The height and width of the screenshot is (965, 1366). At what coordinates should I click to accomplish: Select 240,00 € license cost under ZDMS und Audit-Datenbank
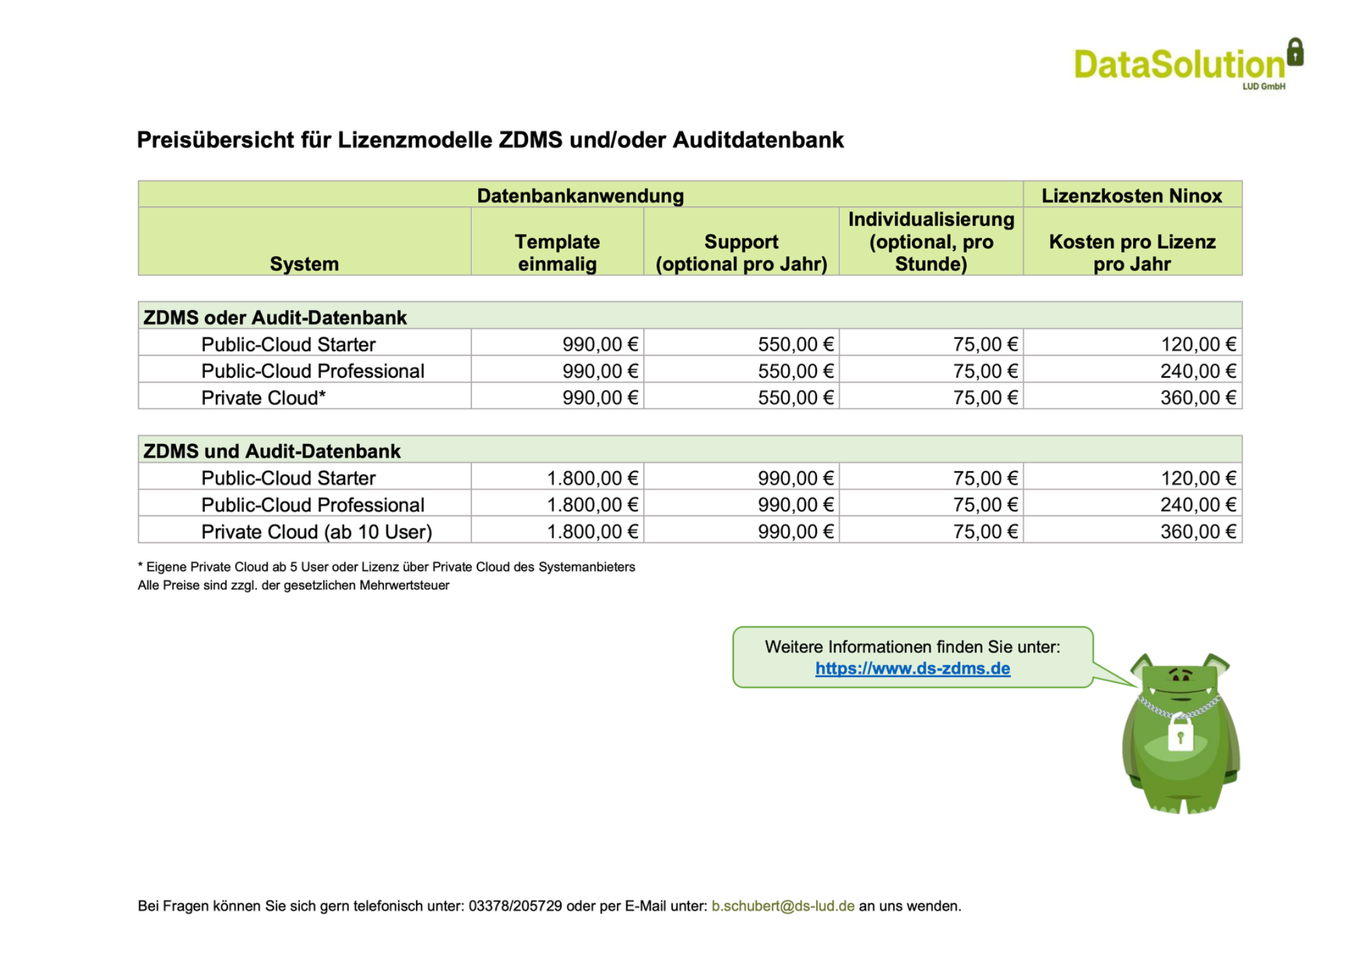point(1198,505)
